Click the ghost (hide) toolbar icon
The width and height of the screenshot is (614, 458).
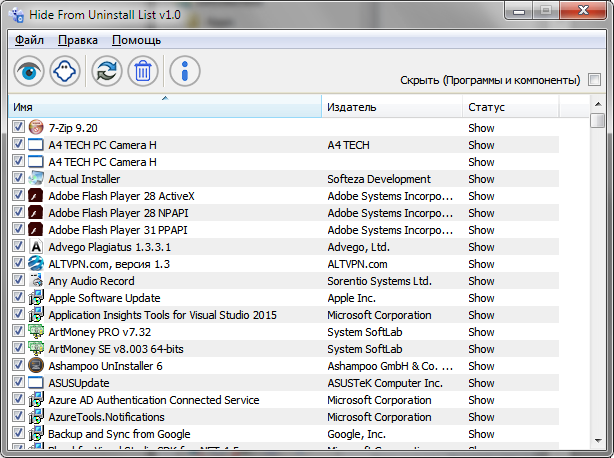pyautogui.click(x=65, y=71)
